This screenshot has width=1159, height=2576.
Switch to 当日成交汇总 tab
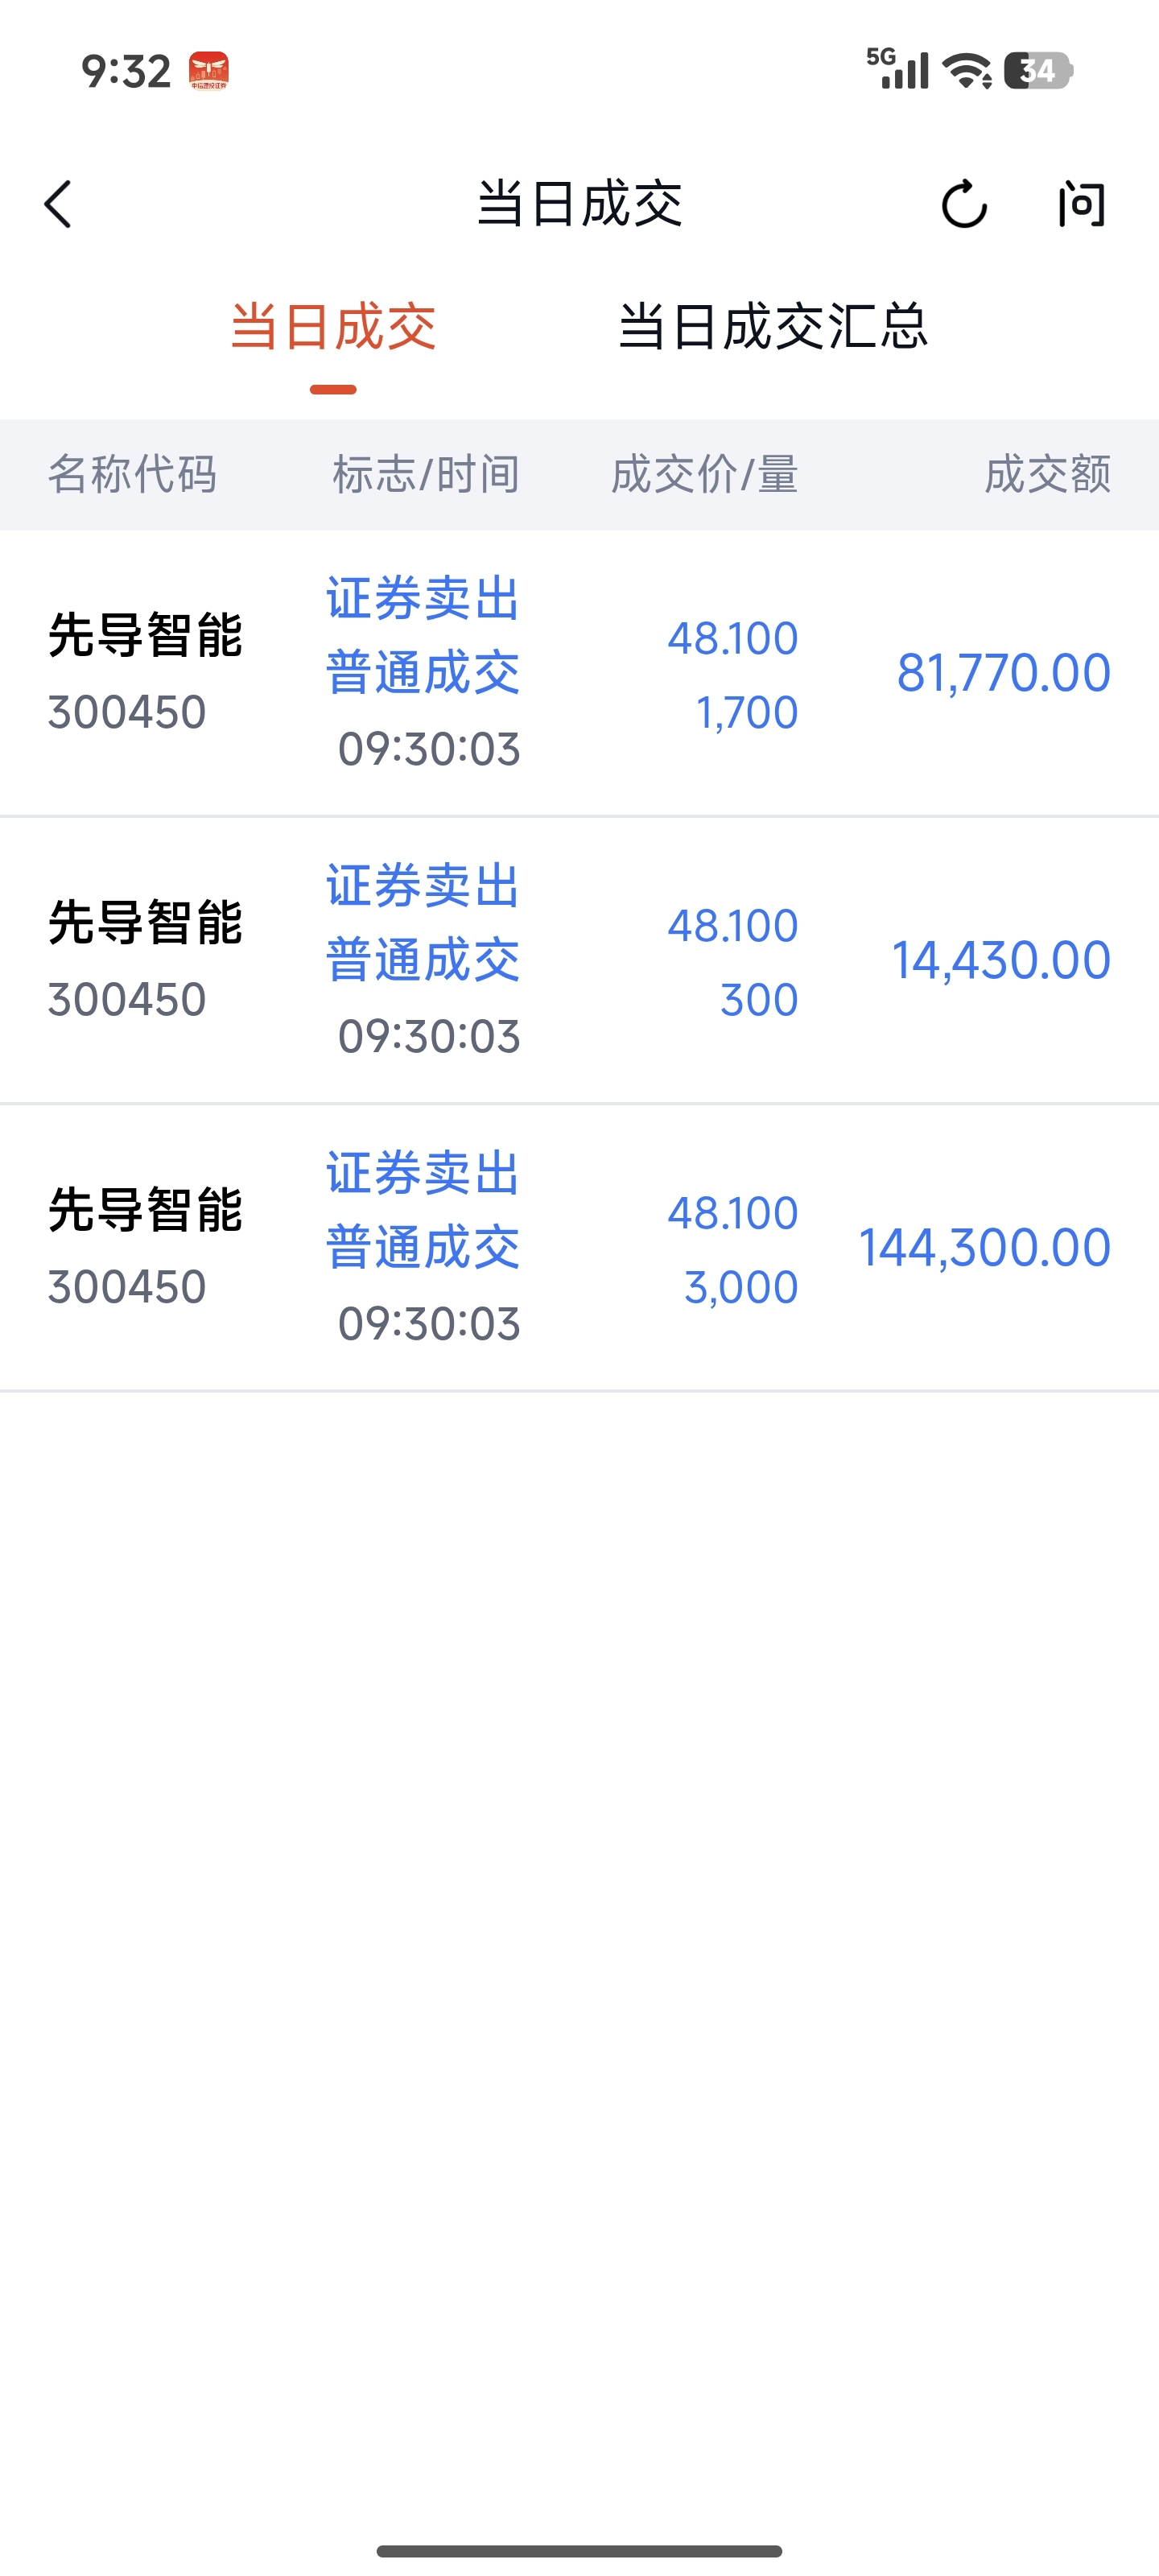[x=773, y=327]
